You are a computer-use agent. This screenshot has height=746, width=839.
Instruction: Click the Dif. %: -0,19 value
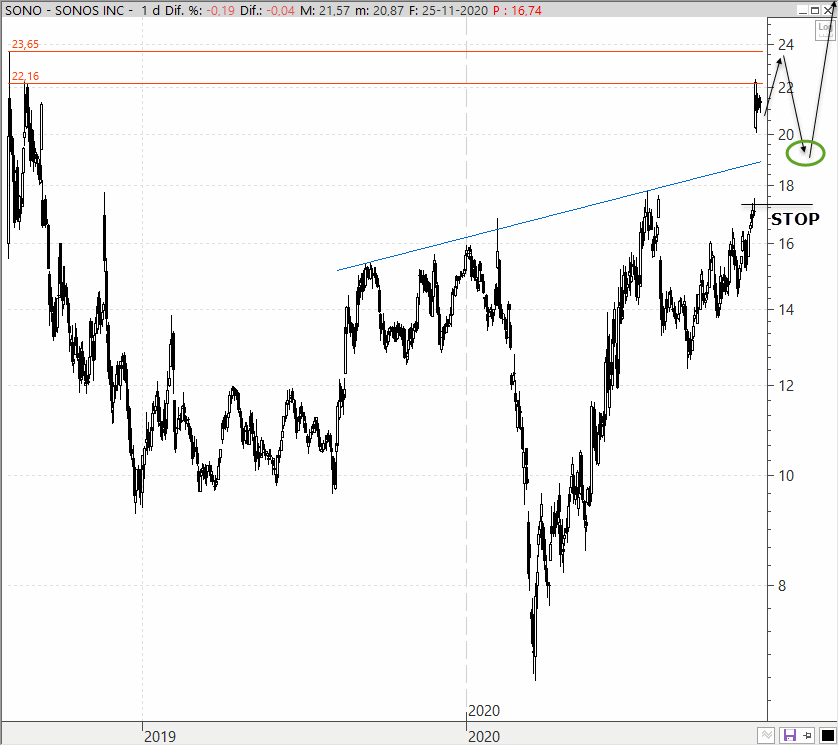pos(200,11)
